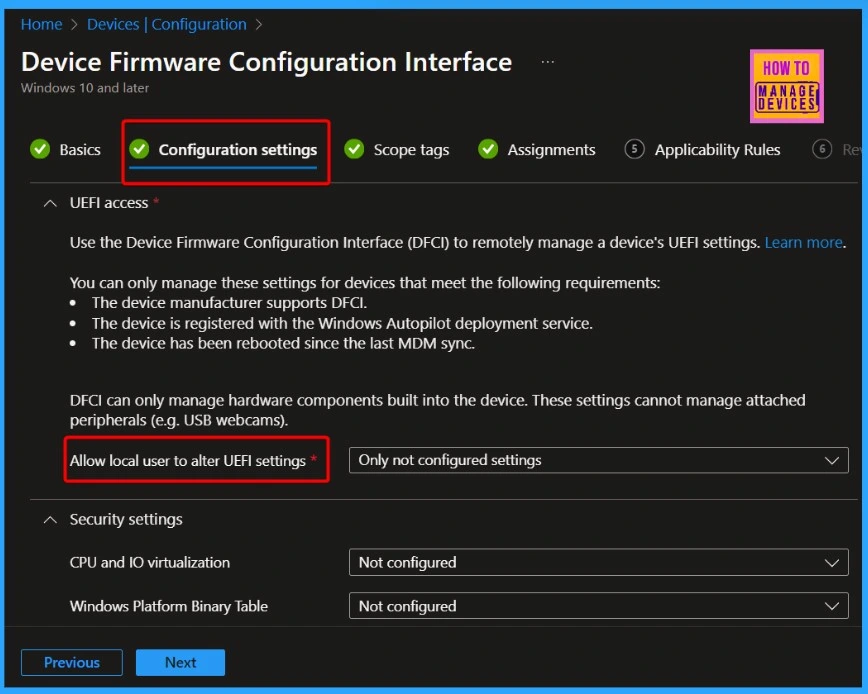Open Windows Platform Binary Table dropdown
This screenshot has height=694, width=868.
pyautogui.click(x=598, y=606)
